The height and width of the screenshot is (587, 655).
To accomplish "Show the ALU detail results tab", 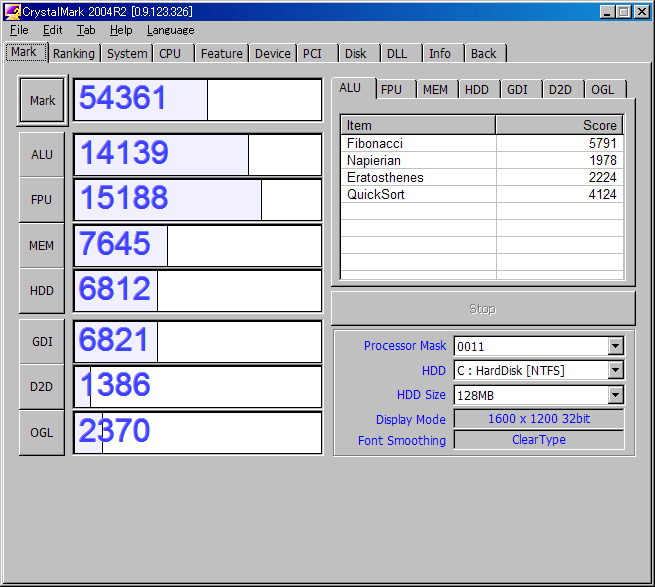I will (x=354, y=88).
